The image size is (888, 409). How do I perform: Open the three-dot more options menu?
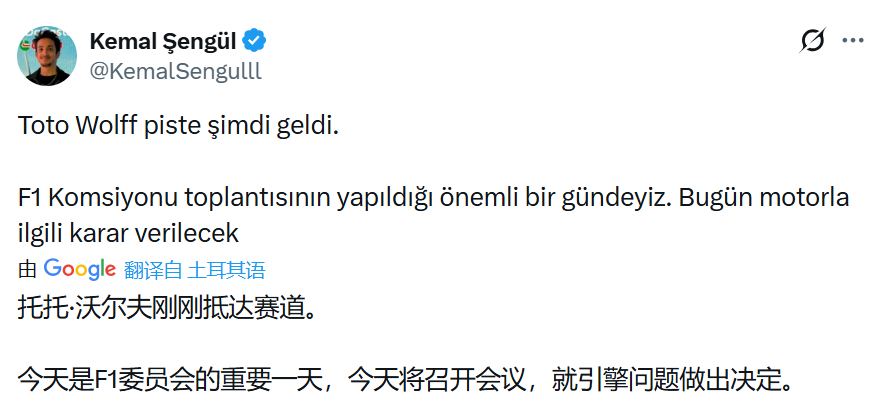852,41
